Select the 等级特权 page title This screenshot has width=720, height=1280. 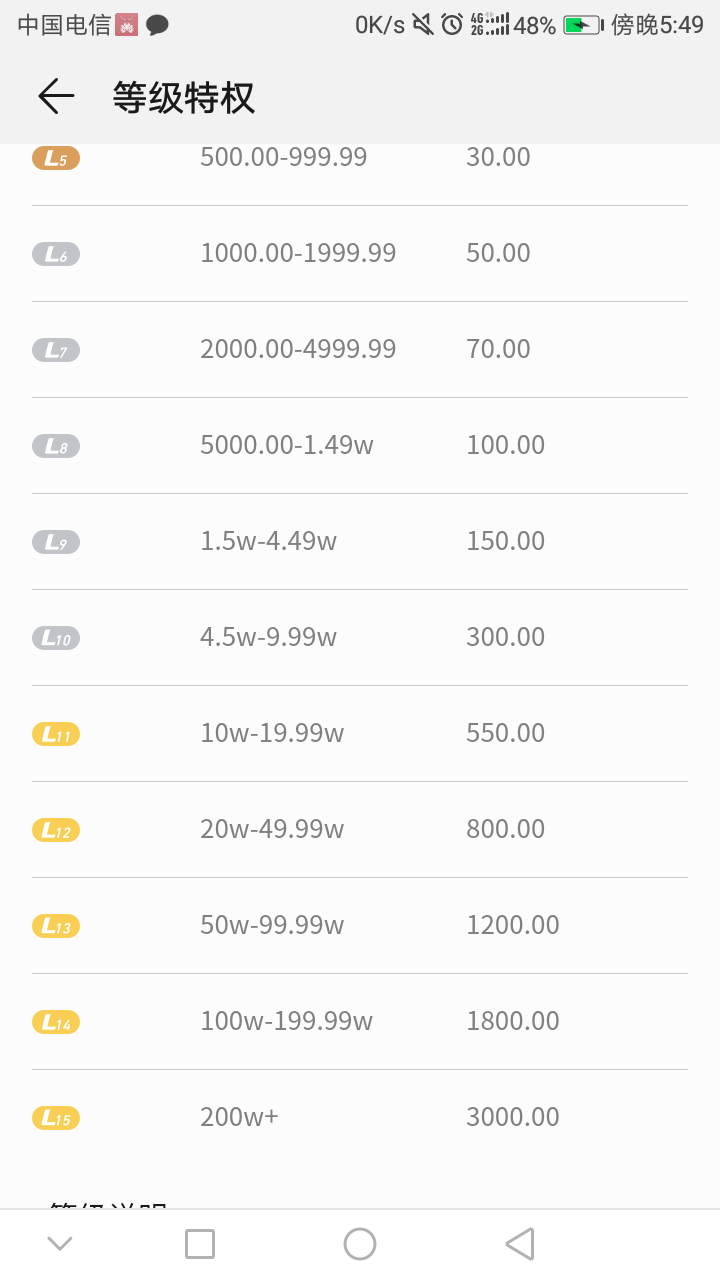coord(184,98)
